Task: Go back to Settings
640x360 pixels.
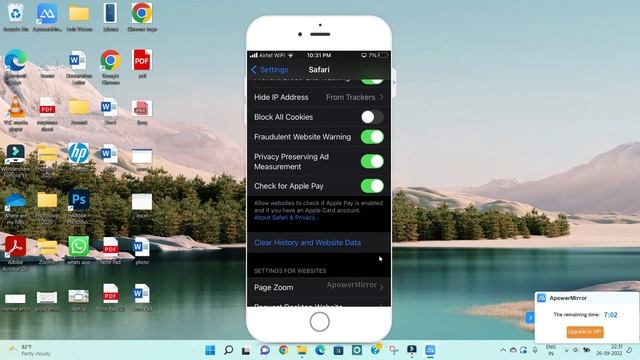Action: pos(270,70)
